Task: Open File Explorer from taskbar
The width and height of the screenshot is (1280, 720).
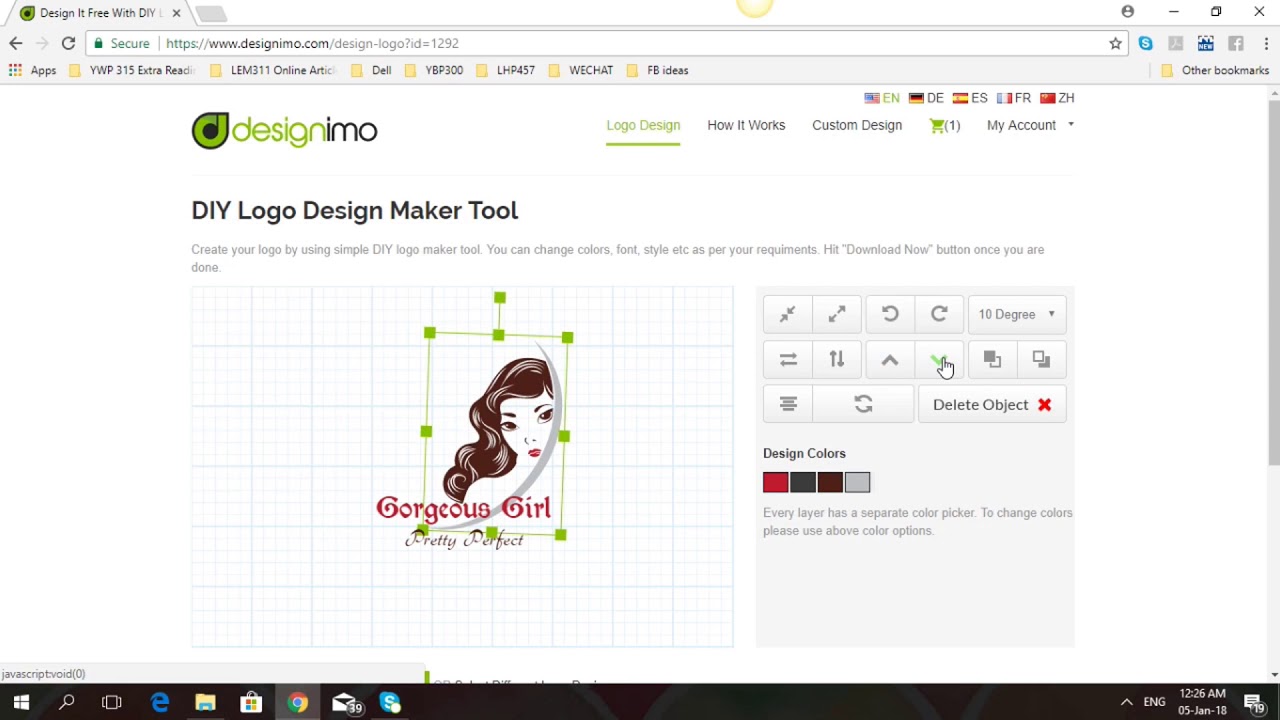Action: point(205,702)
